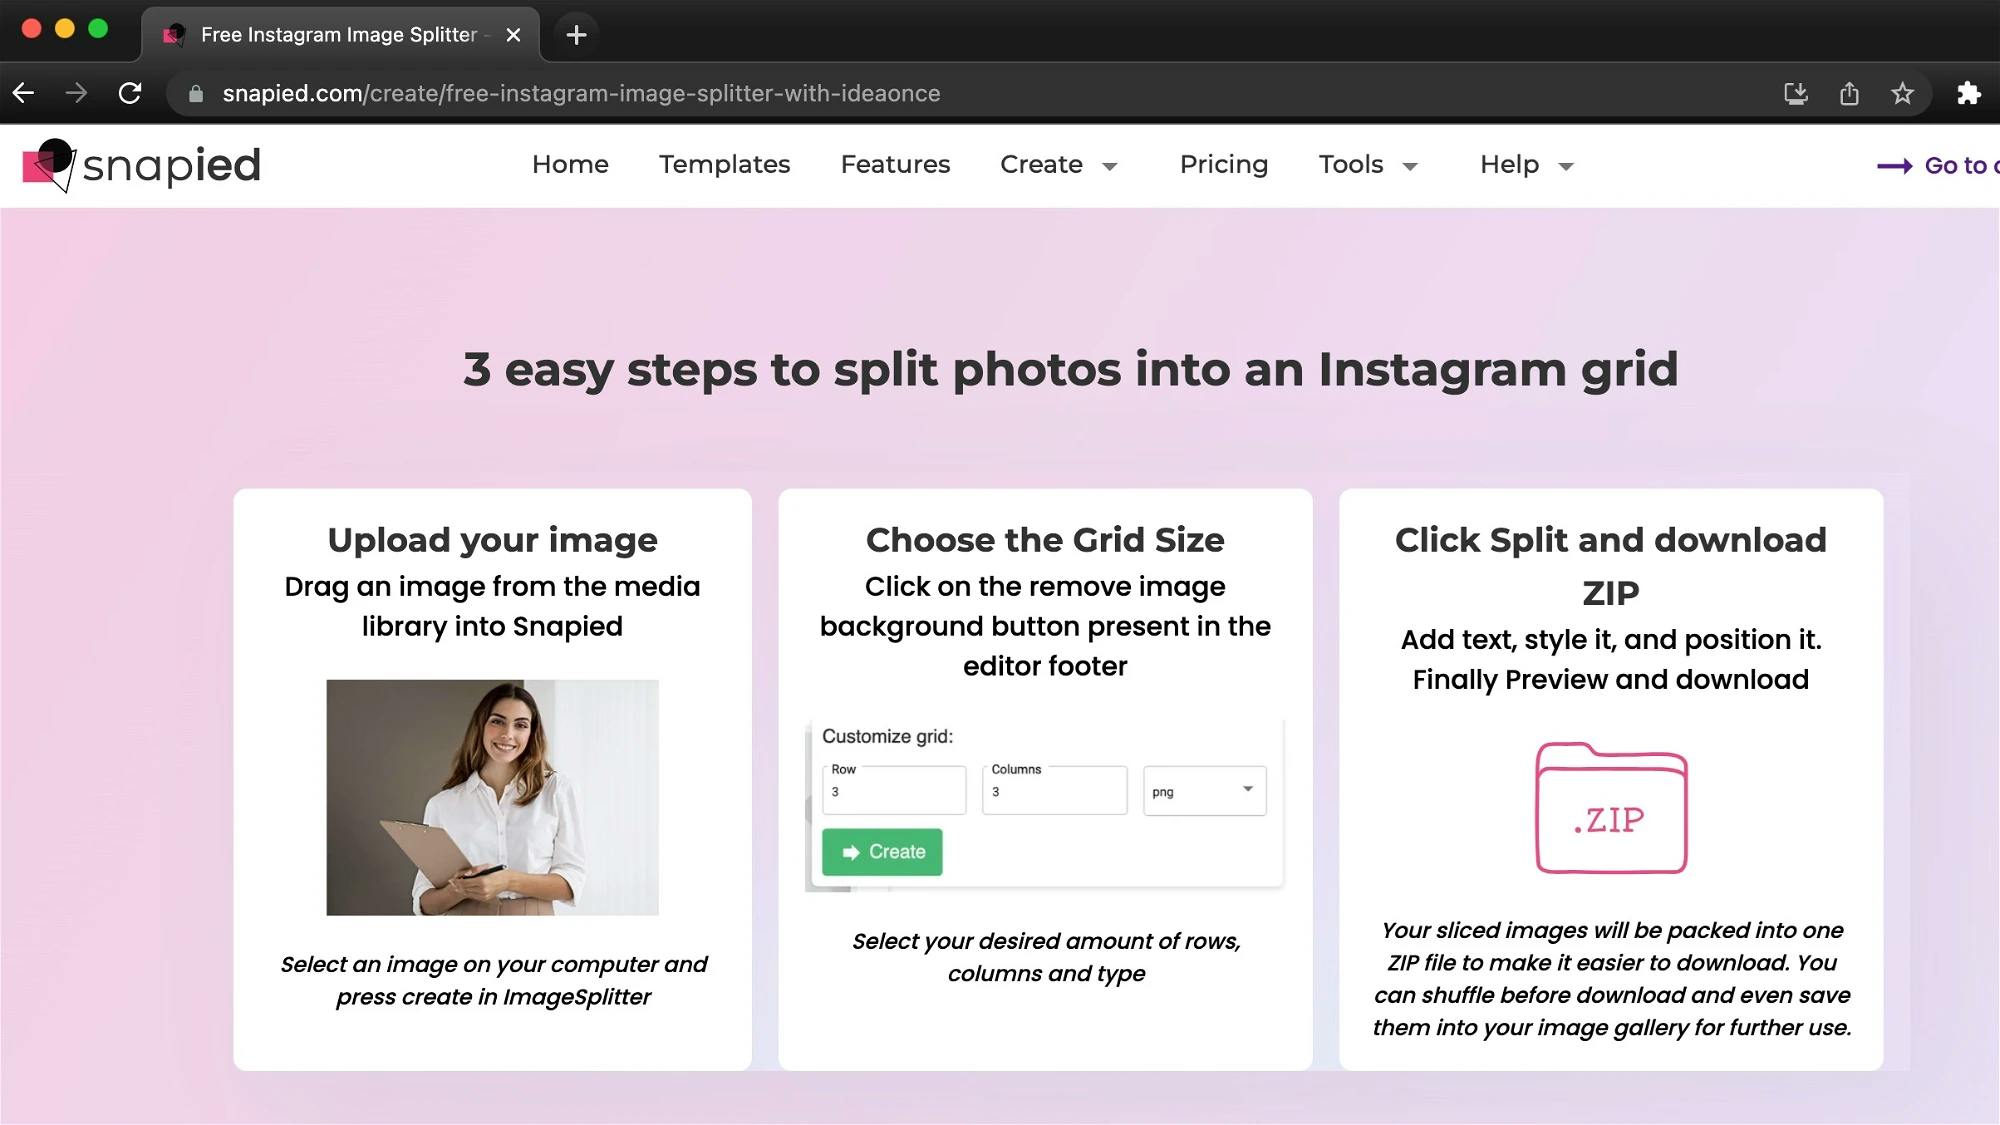Open a new browser tab
The width and height of the screenshot is (2000, 1125).
tap(576, 35)
